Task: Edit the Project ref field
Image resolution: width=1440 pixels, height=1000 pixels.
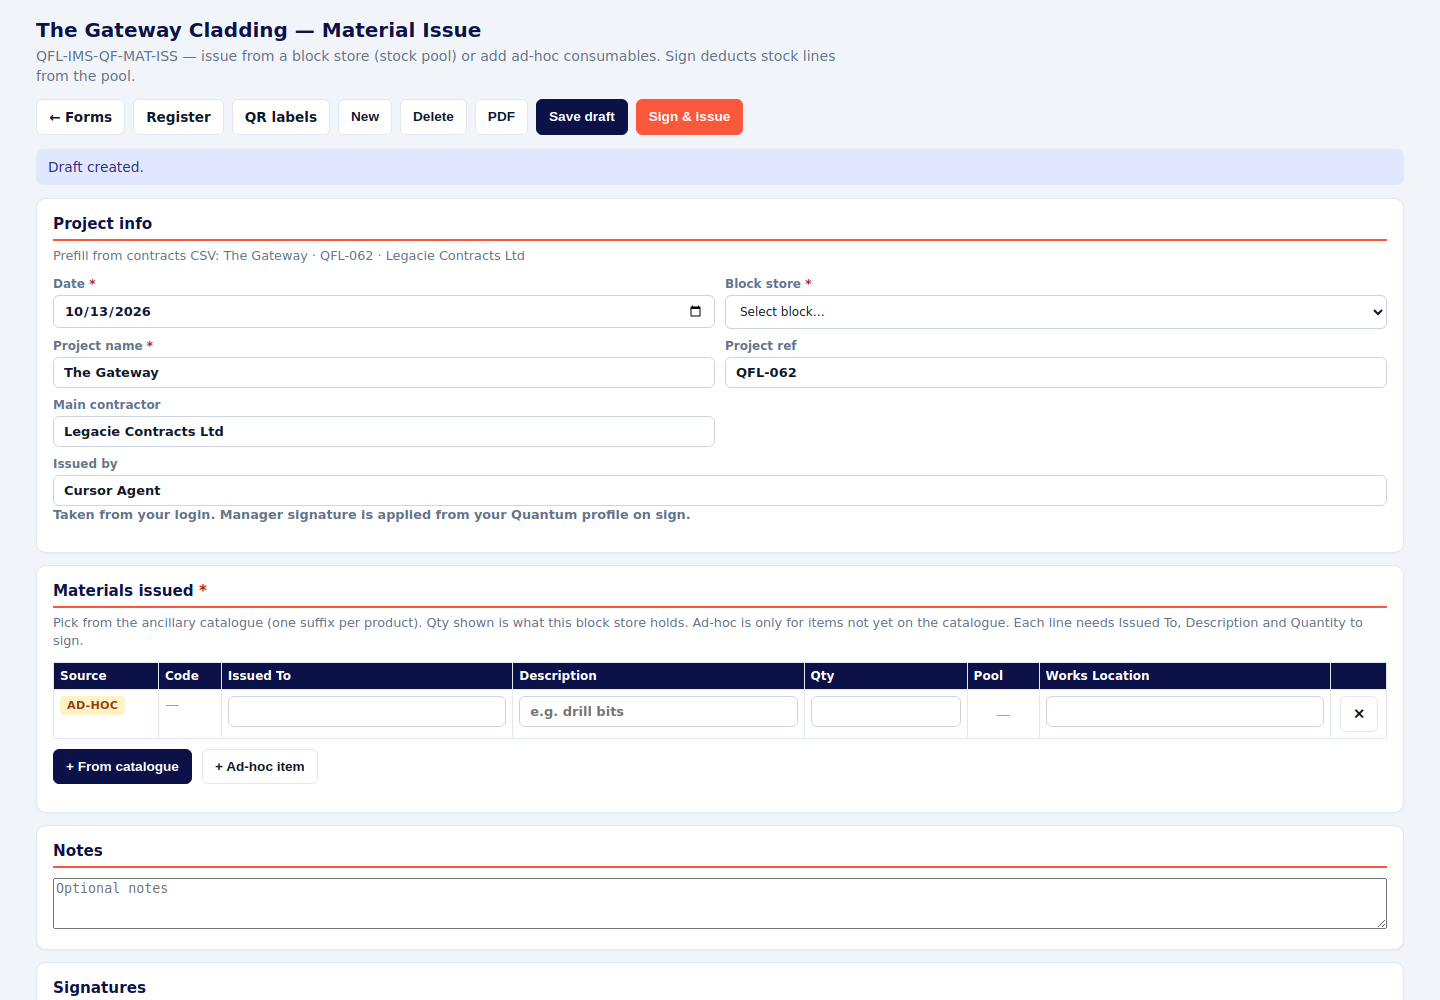Action: pos(1055,373)
